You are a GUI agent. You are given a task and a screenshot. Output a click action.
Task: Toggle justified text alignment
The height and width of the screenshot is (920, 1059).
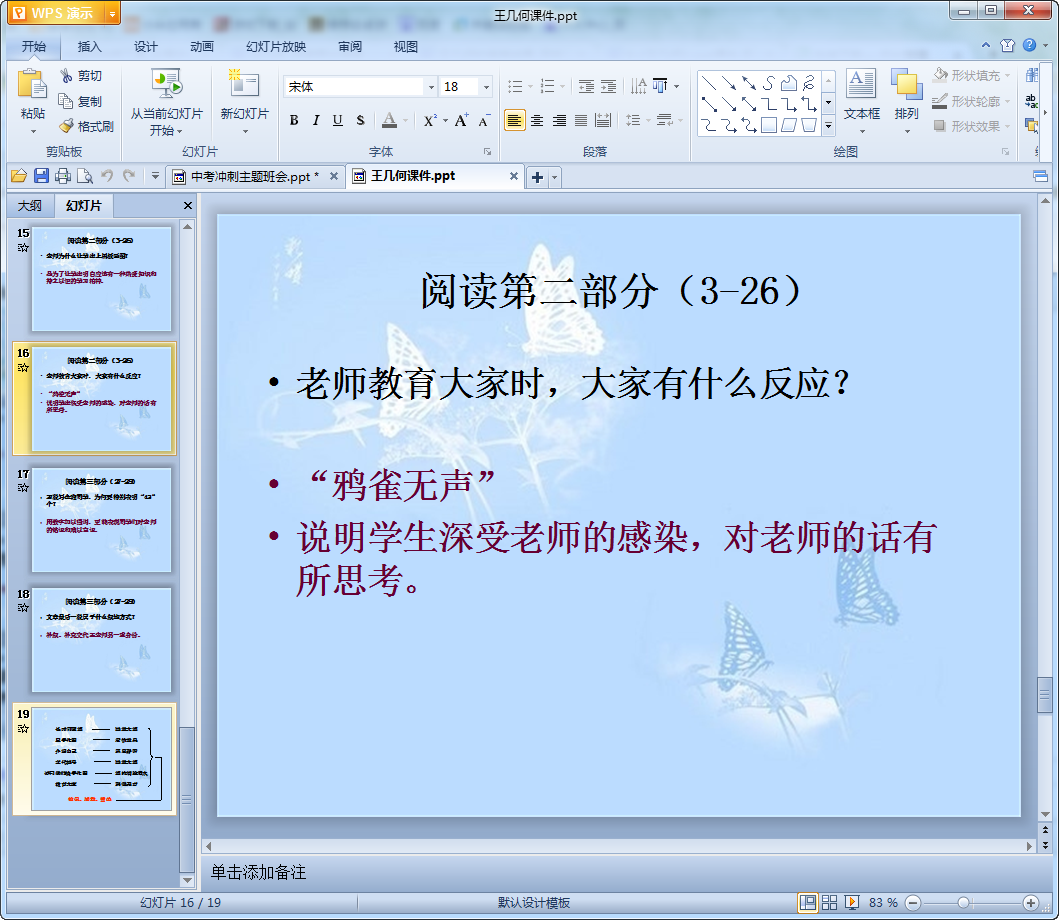click(581, 120)
